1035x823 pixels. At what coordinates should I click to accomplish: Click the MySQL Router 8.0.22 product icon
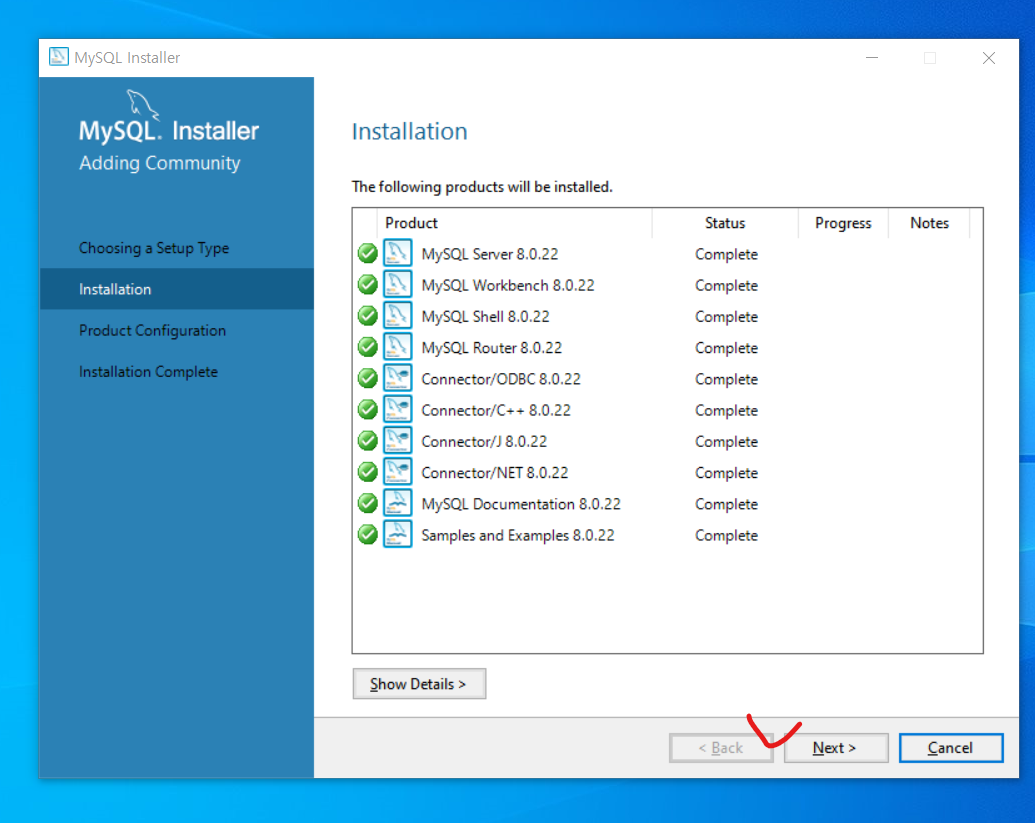397,347
